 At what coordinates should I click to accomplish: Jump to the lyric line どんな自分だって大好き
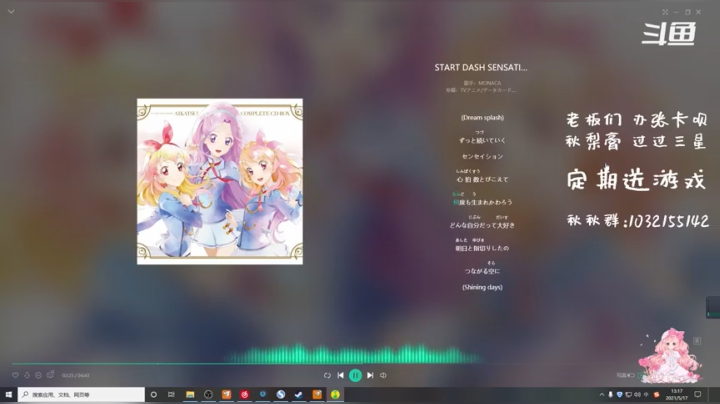482,225
